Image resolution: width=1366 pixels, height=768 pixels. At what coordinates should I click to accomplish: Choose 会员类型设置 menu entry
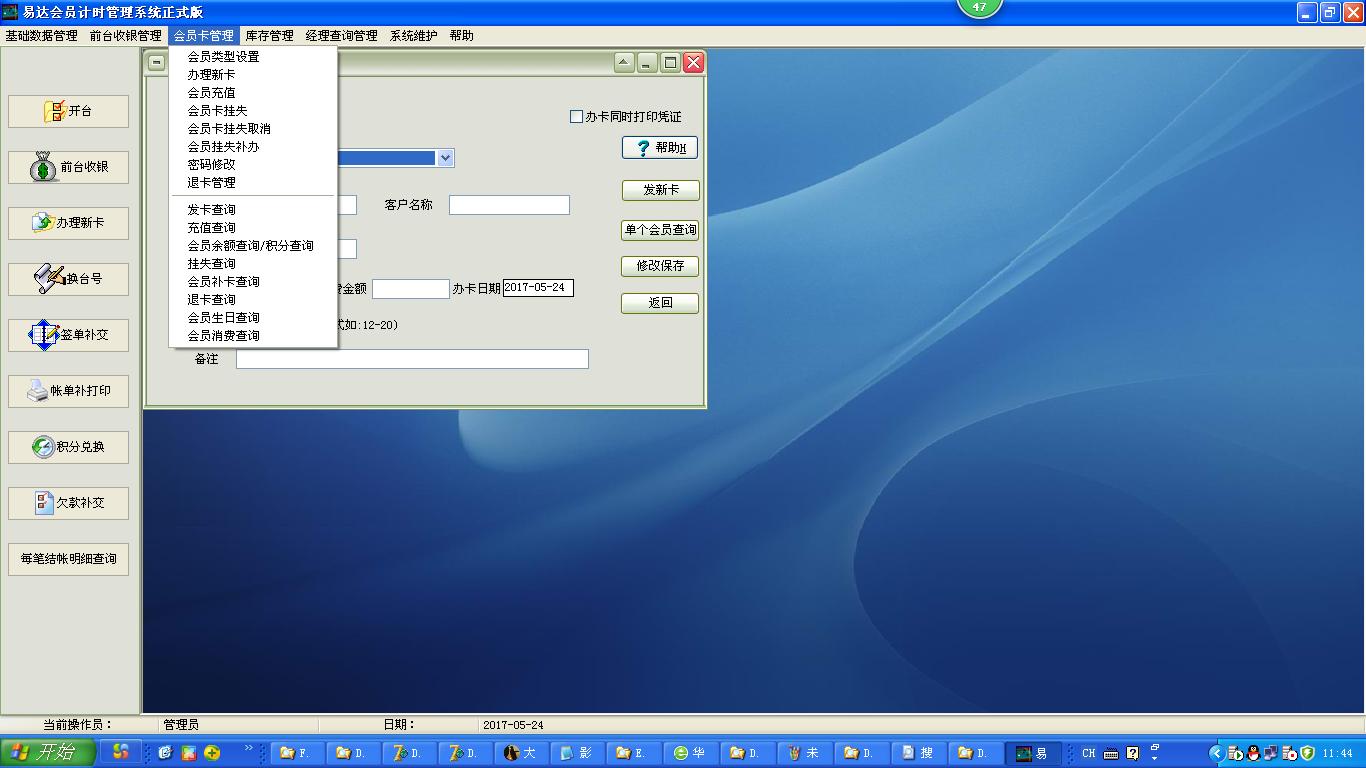[253, 57]
